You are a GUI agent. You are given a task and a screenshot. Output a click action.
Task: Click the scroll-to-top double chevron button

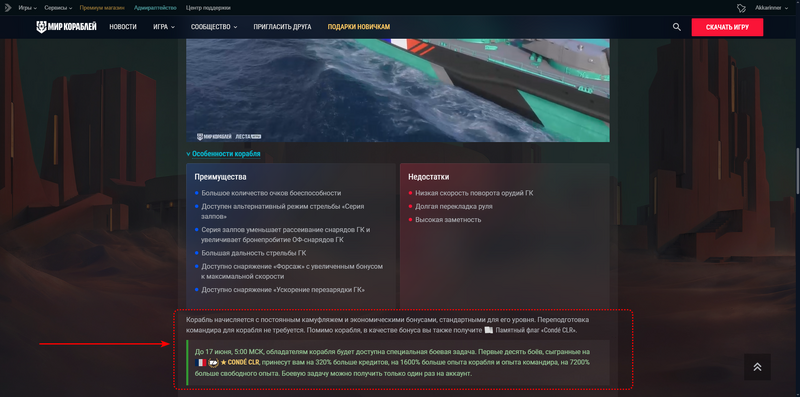pyautogui.click(x=757, y=367)
